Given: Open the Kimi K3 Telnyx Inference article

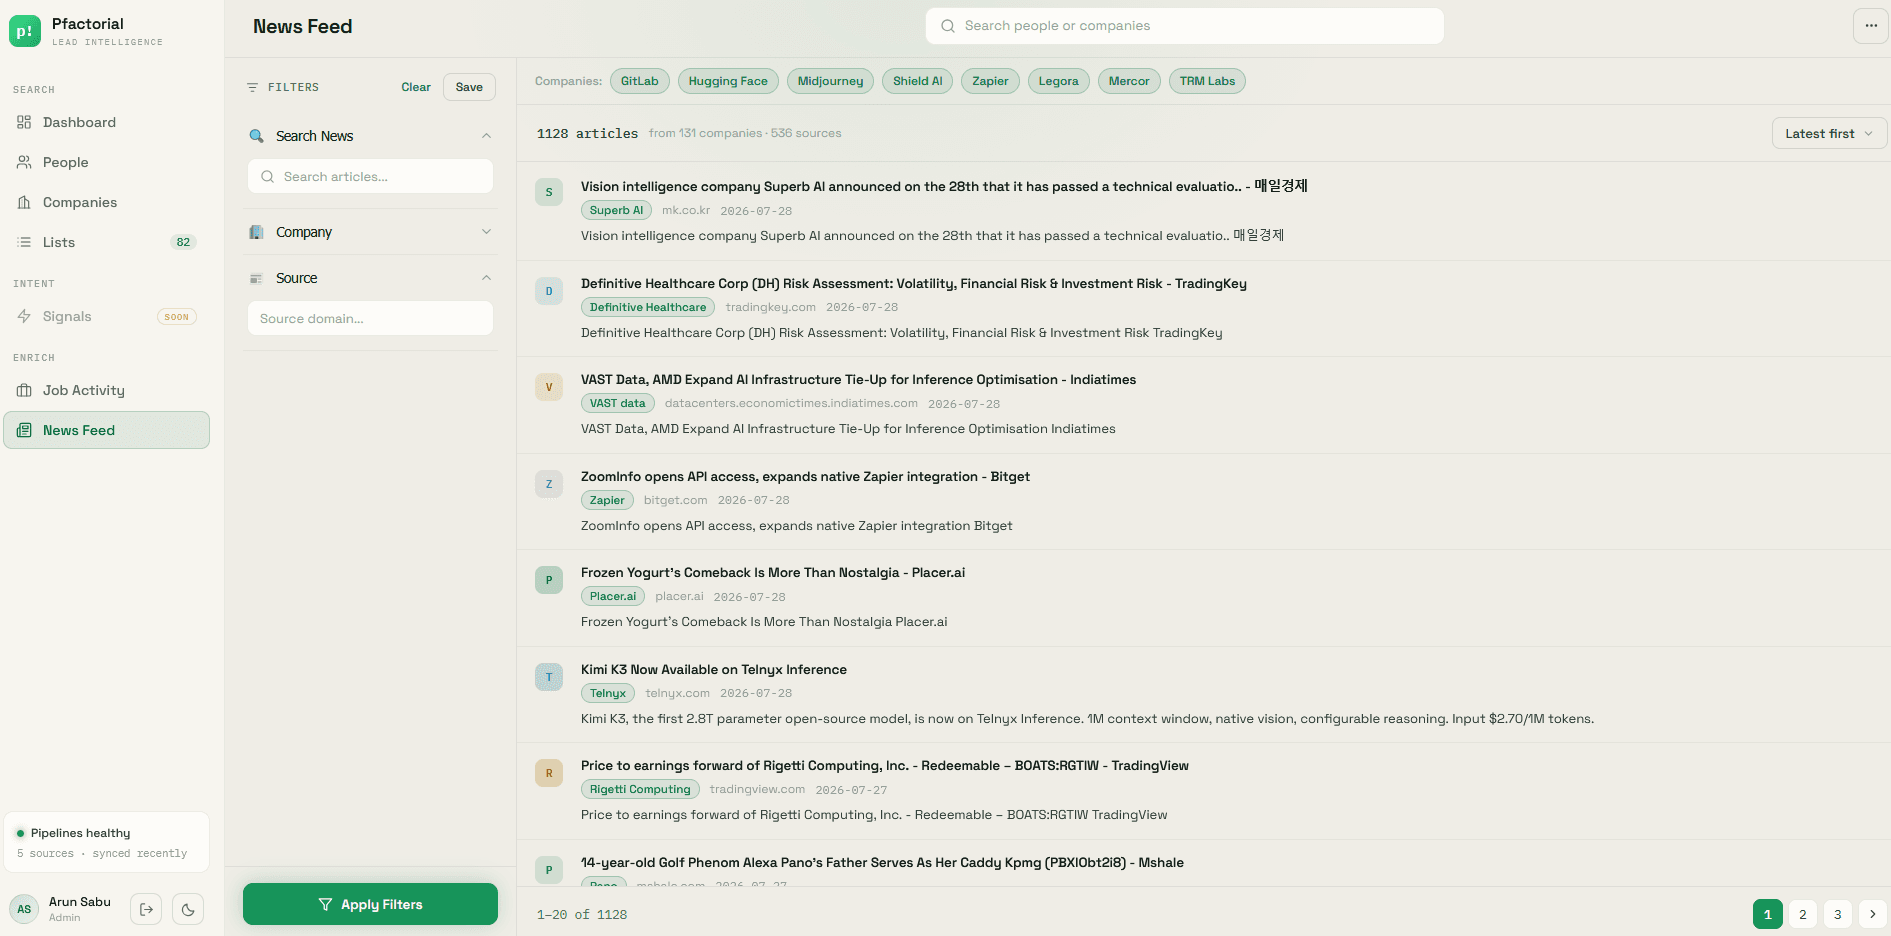Looking at the screenshot, I should pos(714,669).
